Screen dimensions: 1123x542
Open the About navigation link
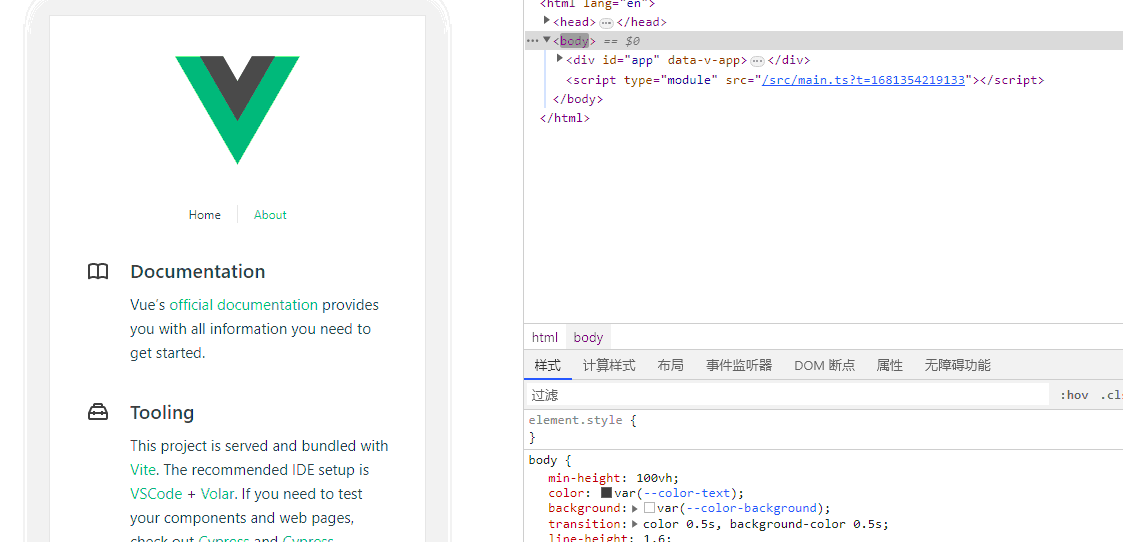point(270,215)
